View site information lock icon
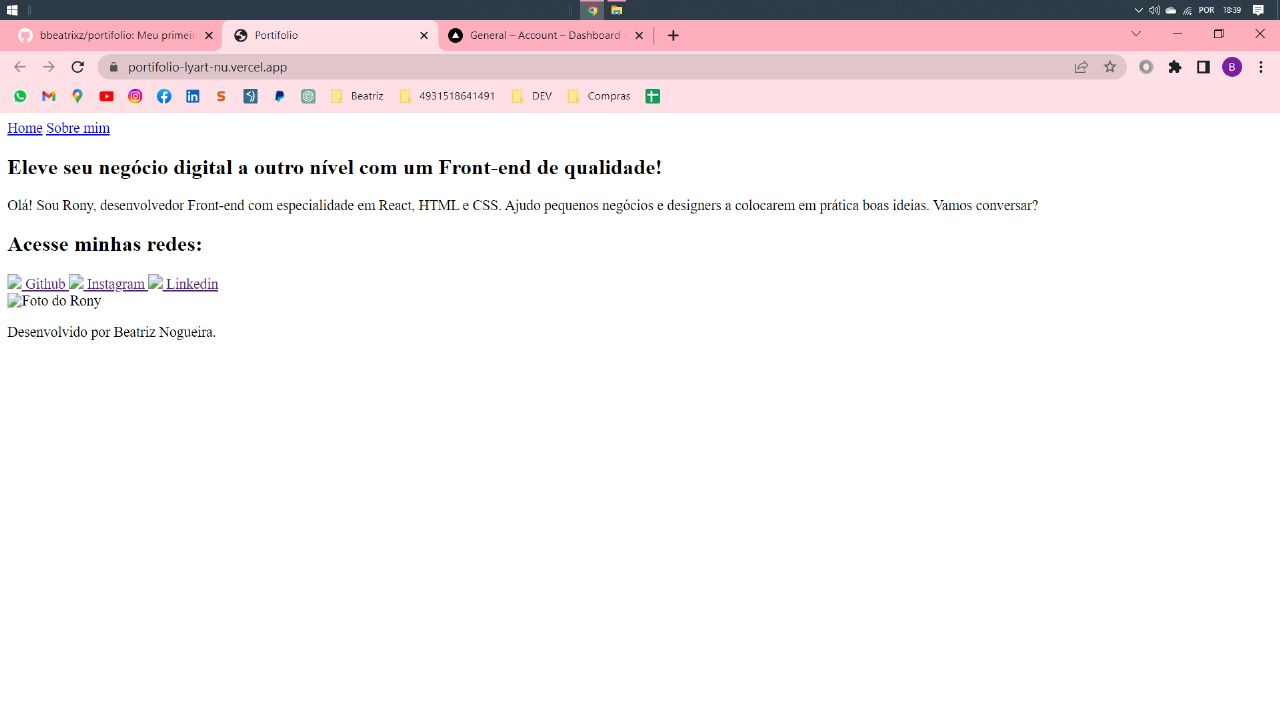 click(x=113, y=67)
